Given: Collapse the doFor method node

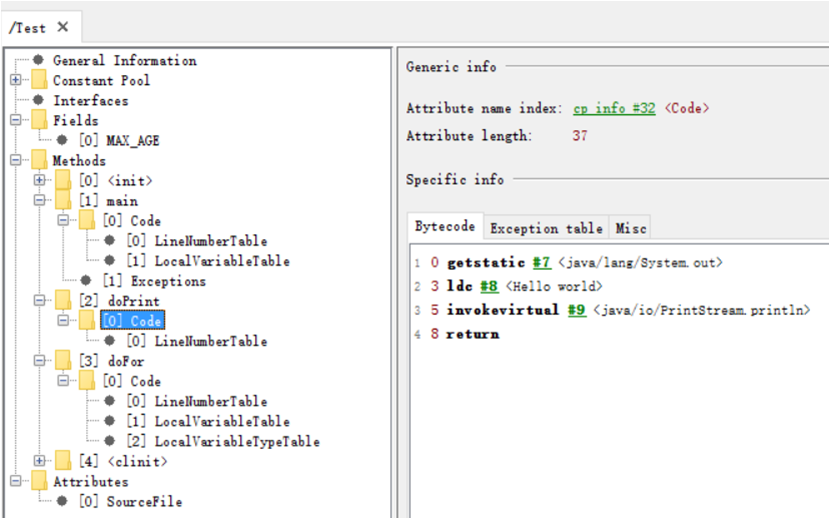Looking at the screenshot, I should tap(39, 361).
